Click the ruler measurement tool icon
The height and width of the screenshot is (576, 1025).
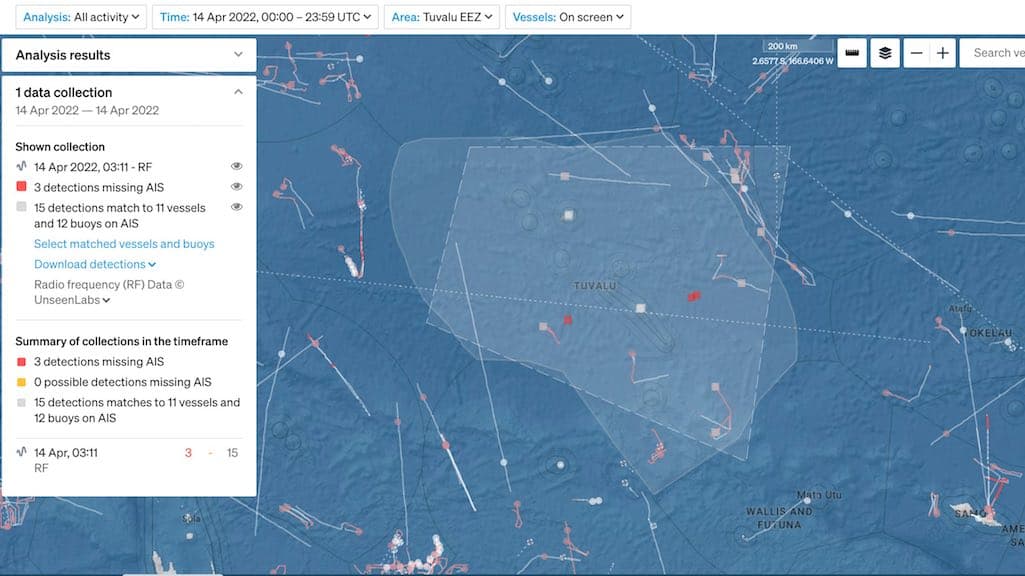852,52
